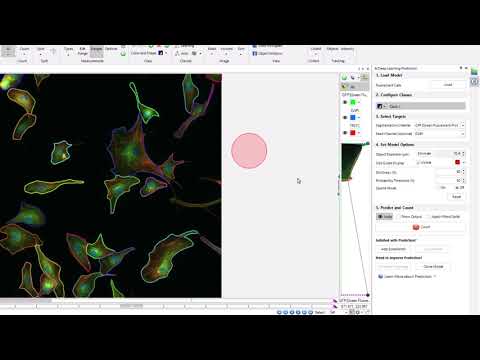Toggle visibility of the blue DAPI channel
480x360 pixels.
coord(345,117)
